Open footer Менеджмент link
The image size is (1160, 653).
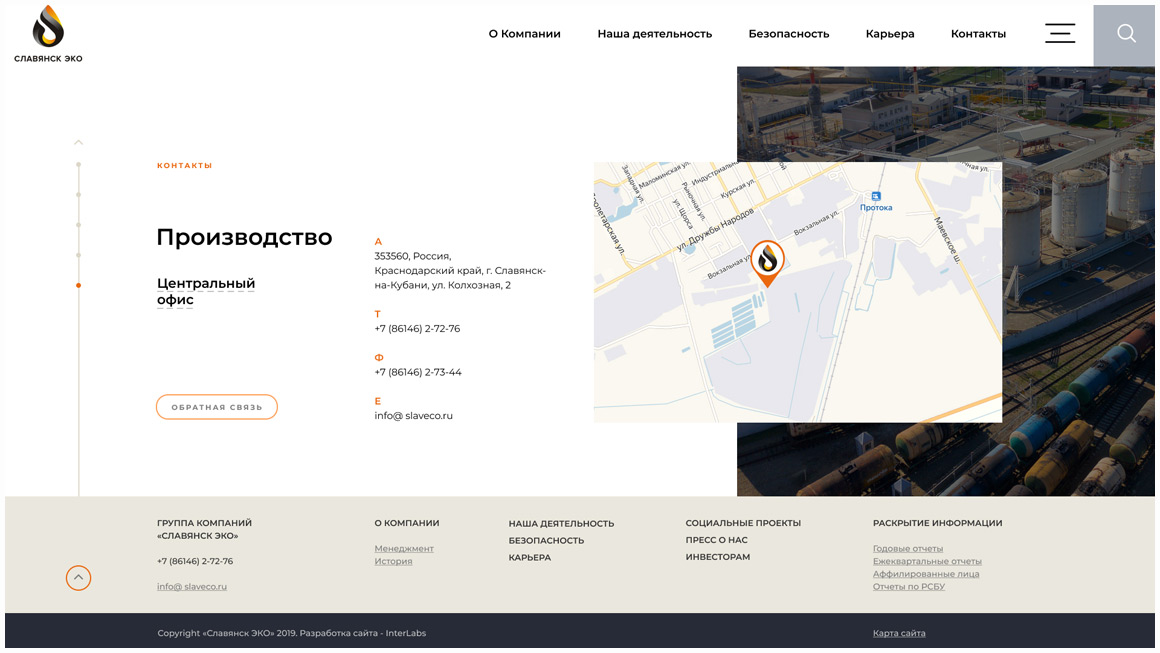404,549
